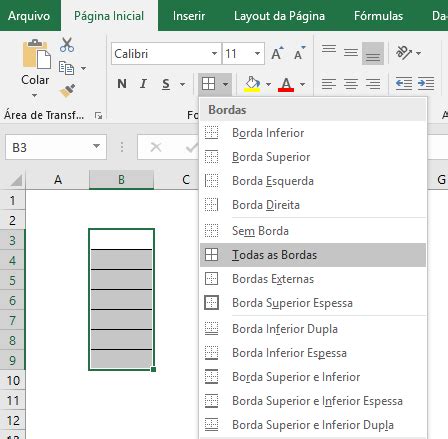This screenshot has width=448, height=439.
Task: Align text to the bottom
Action: (373, 53)
